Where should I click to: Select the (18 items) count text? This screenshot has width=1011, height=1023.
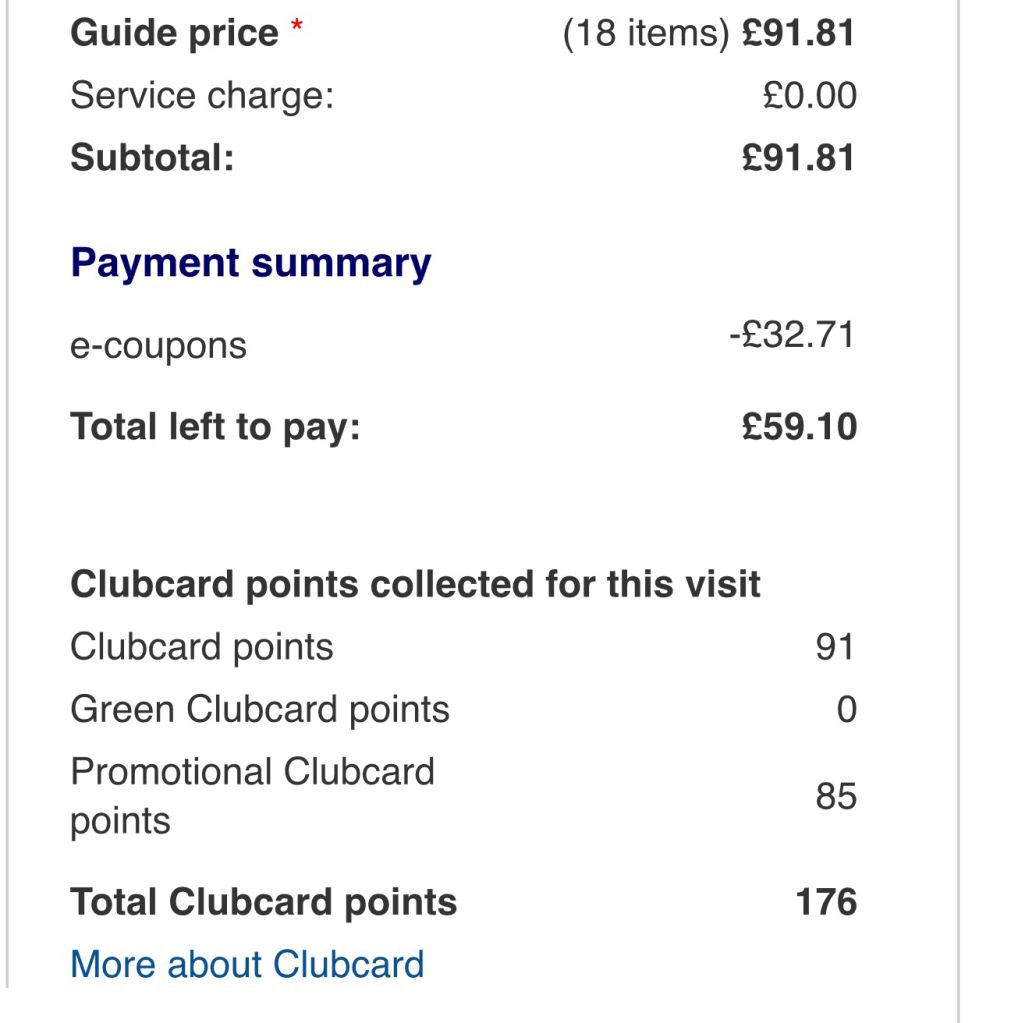point(646,34)
